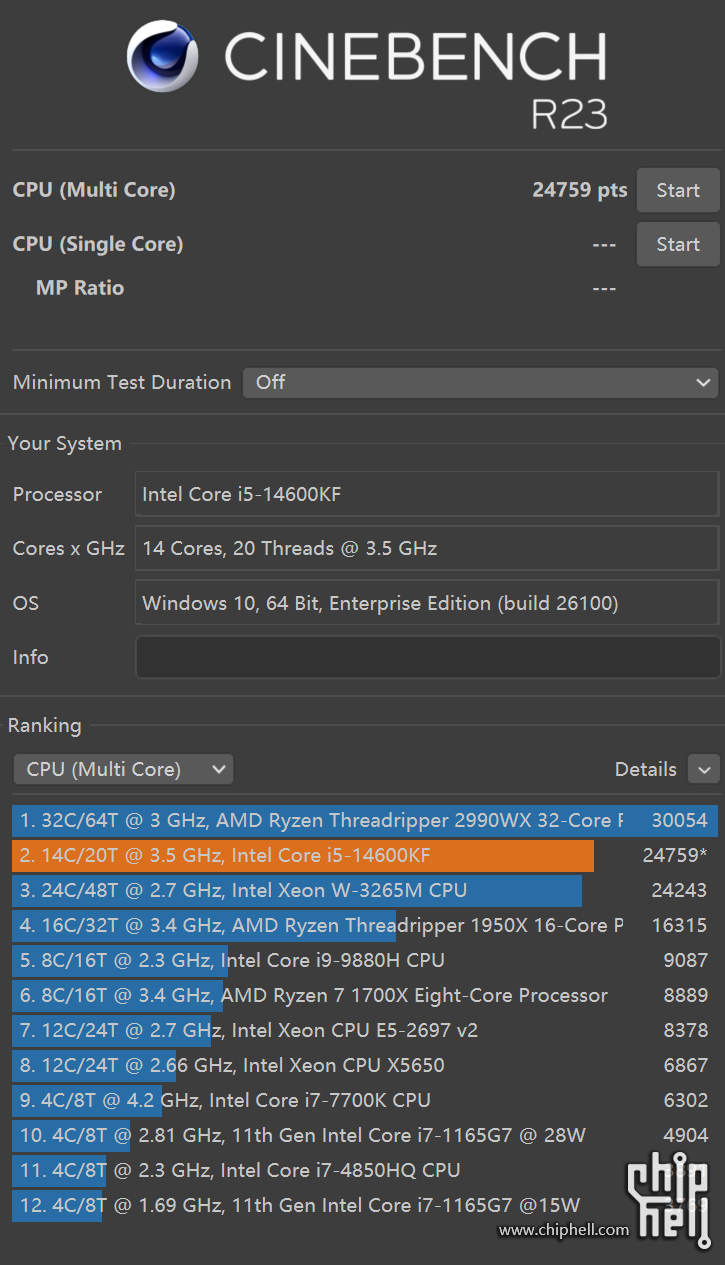Click the OS field Windows 10 Enterprise
Viewport: 725px width, 1265px height.
click(x=428, y=603)
